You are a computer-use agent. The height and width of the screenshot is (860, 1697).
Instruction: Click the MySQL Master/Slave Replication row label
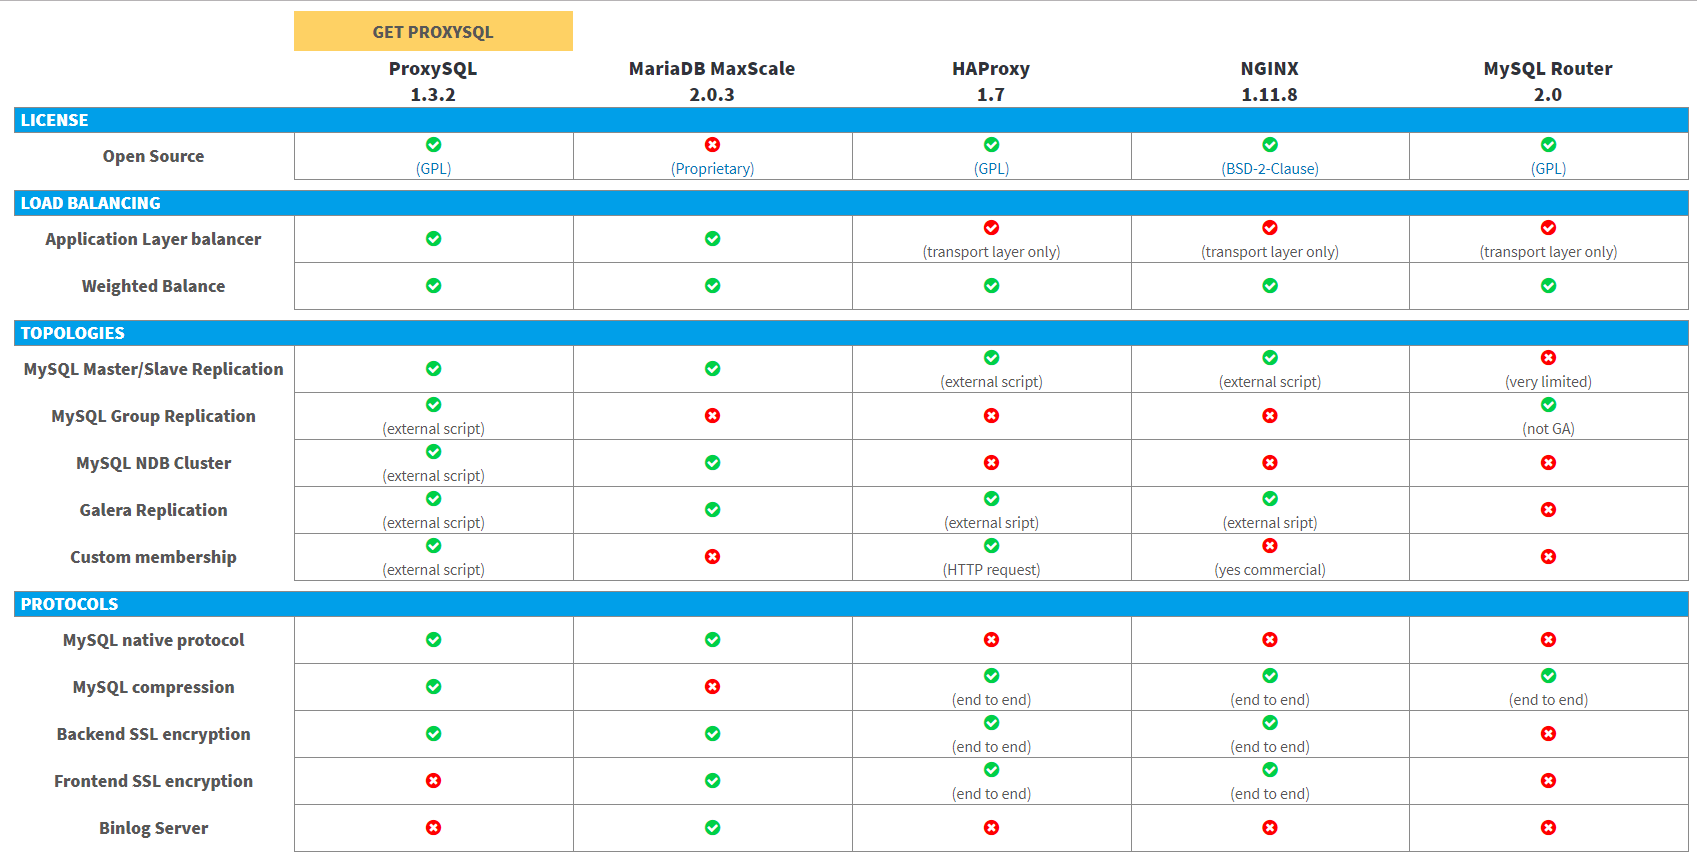click(153, 369)
